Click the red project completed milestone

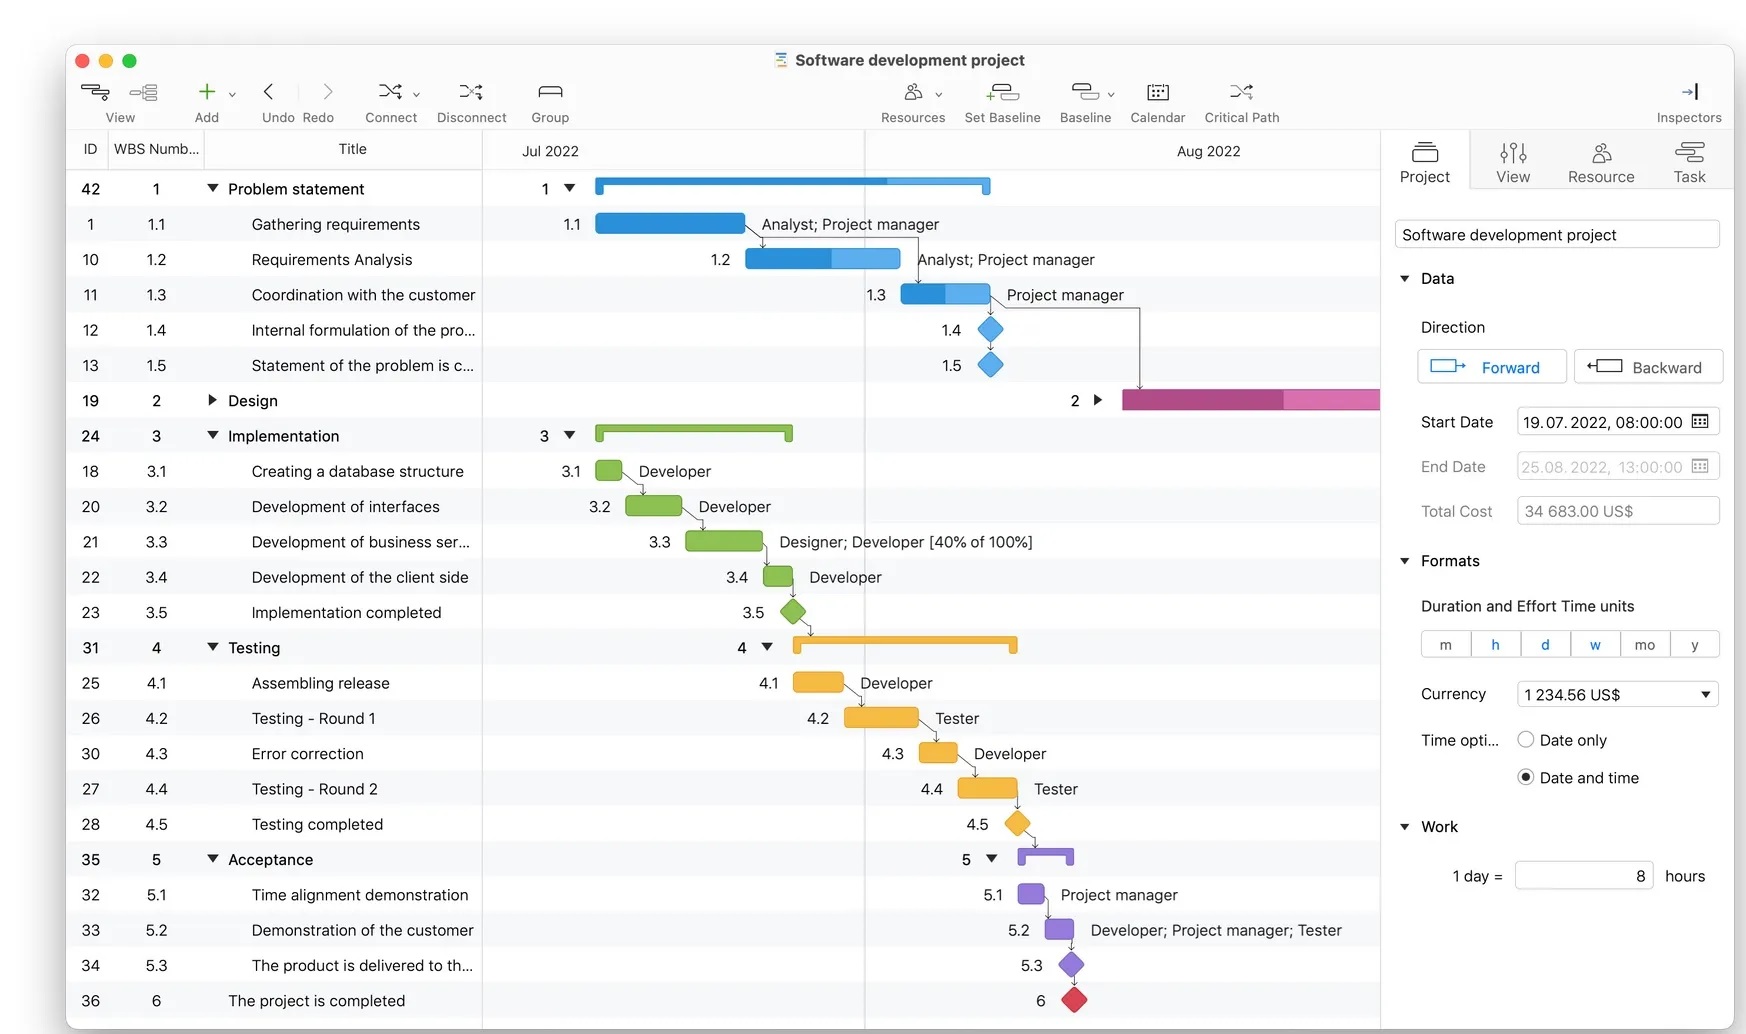click(1074, 1000)
